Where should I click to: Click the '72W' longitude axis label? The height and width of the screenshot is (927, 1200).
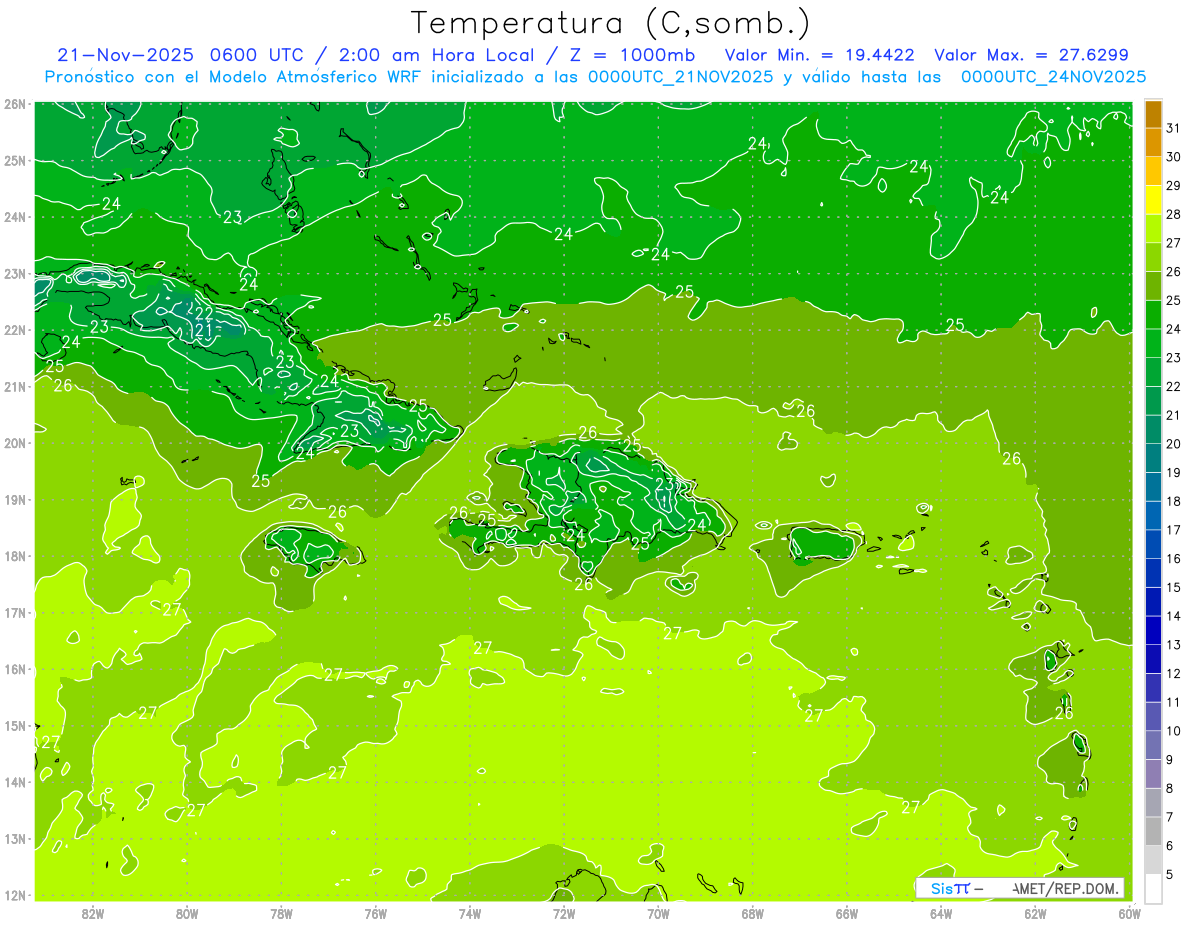point(564,912)
